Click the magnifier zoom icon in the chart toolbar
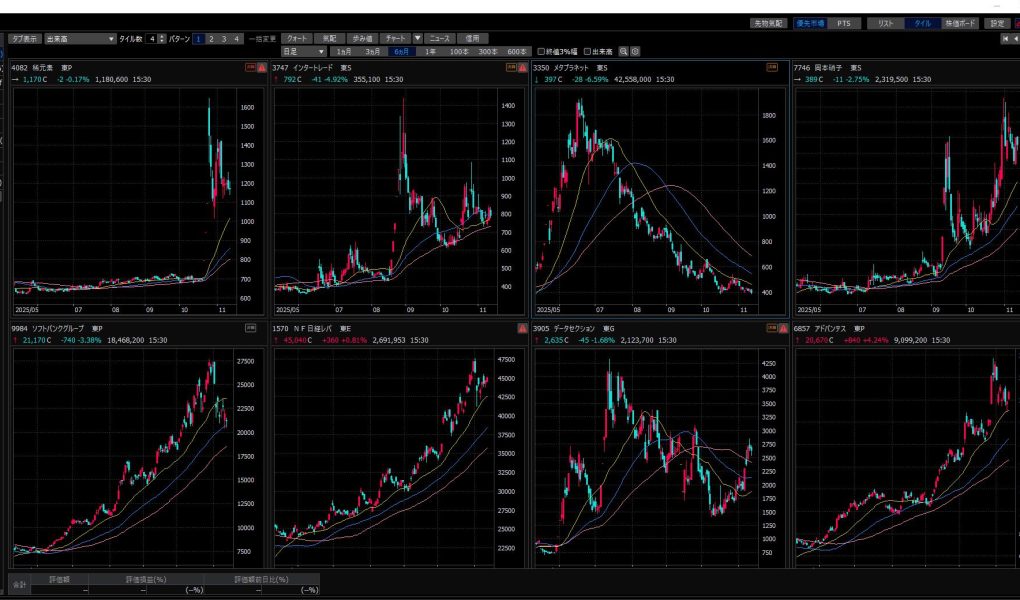 click(x=623, y=51)
